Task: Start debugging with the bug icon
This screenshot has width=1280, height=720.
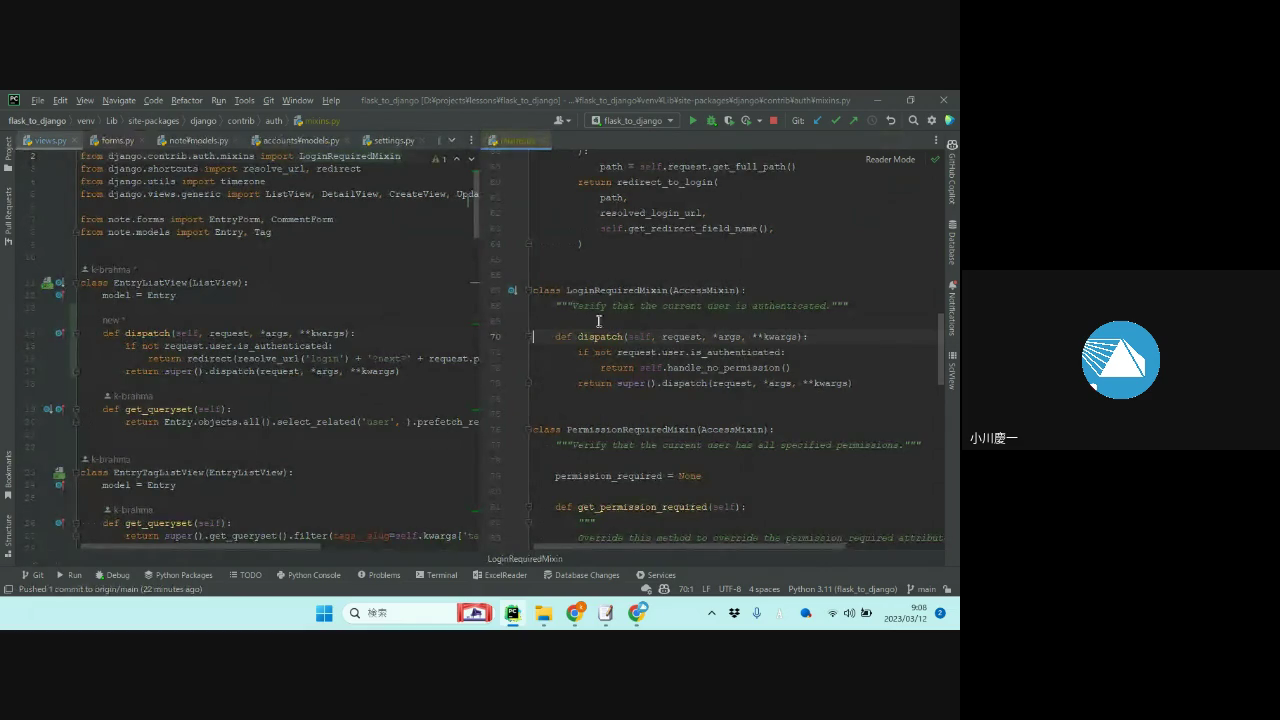Action: point(711,121)
